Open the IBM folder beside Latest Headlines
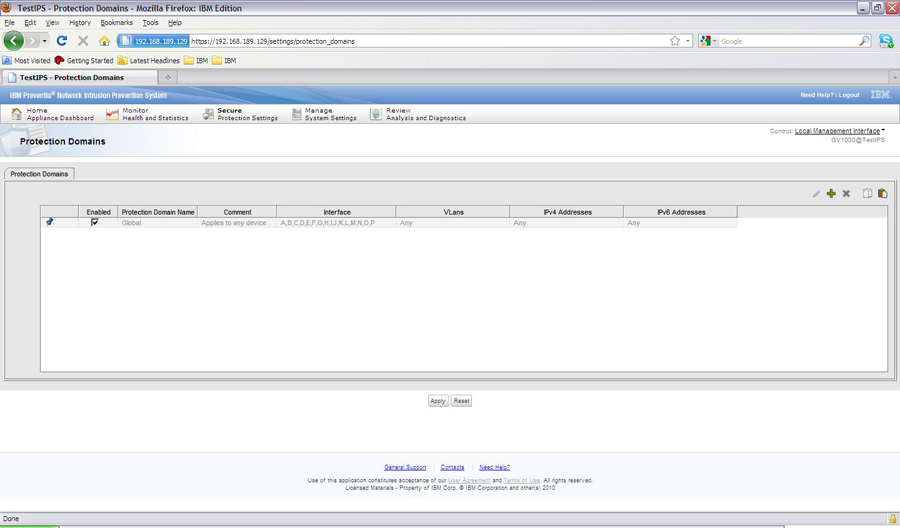The image size is (900, 528). point(196,60)
